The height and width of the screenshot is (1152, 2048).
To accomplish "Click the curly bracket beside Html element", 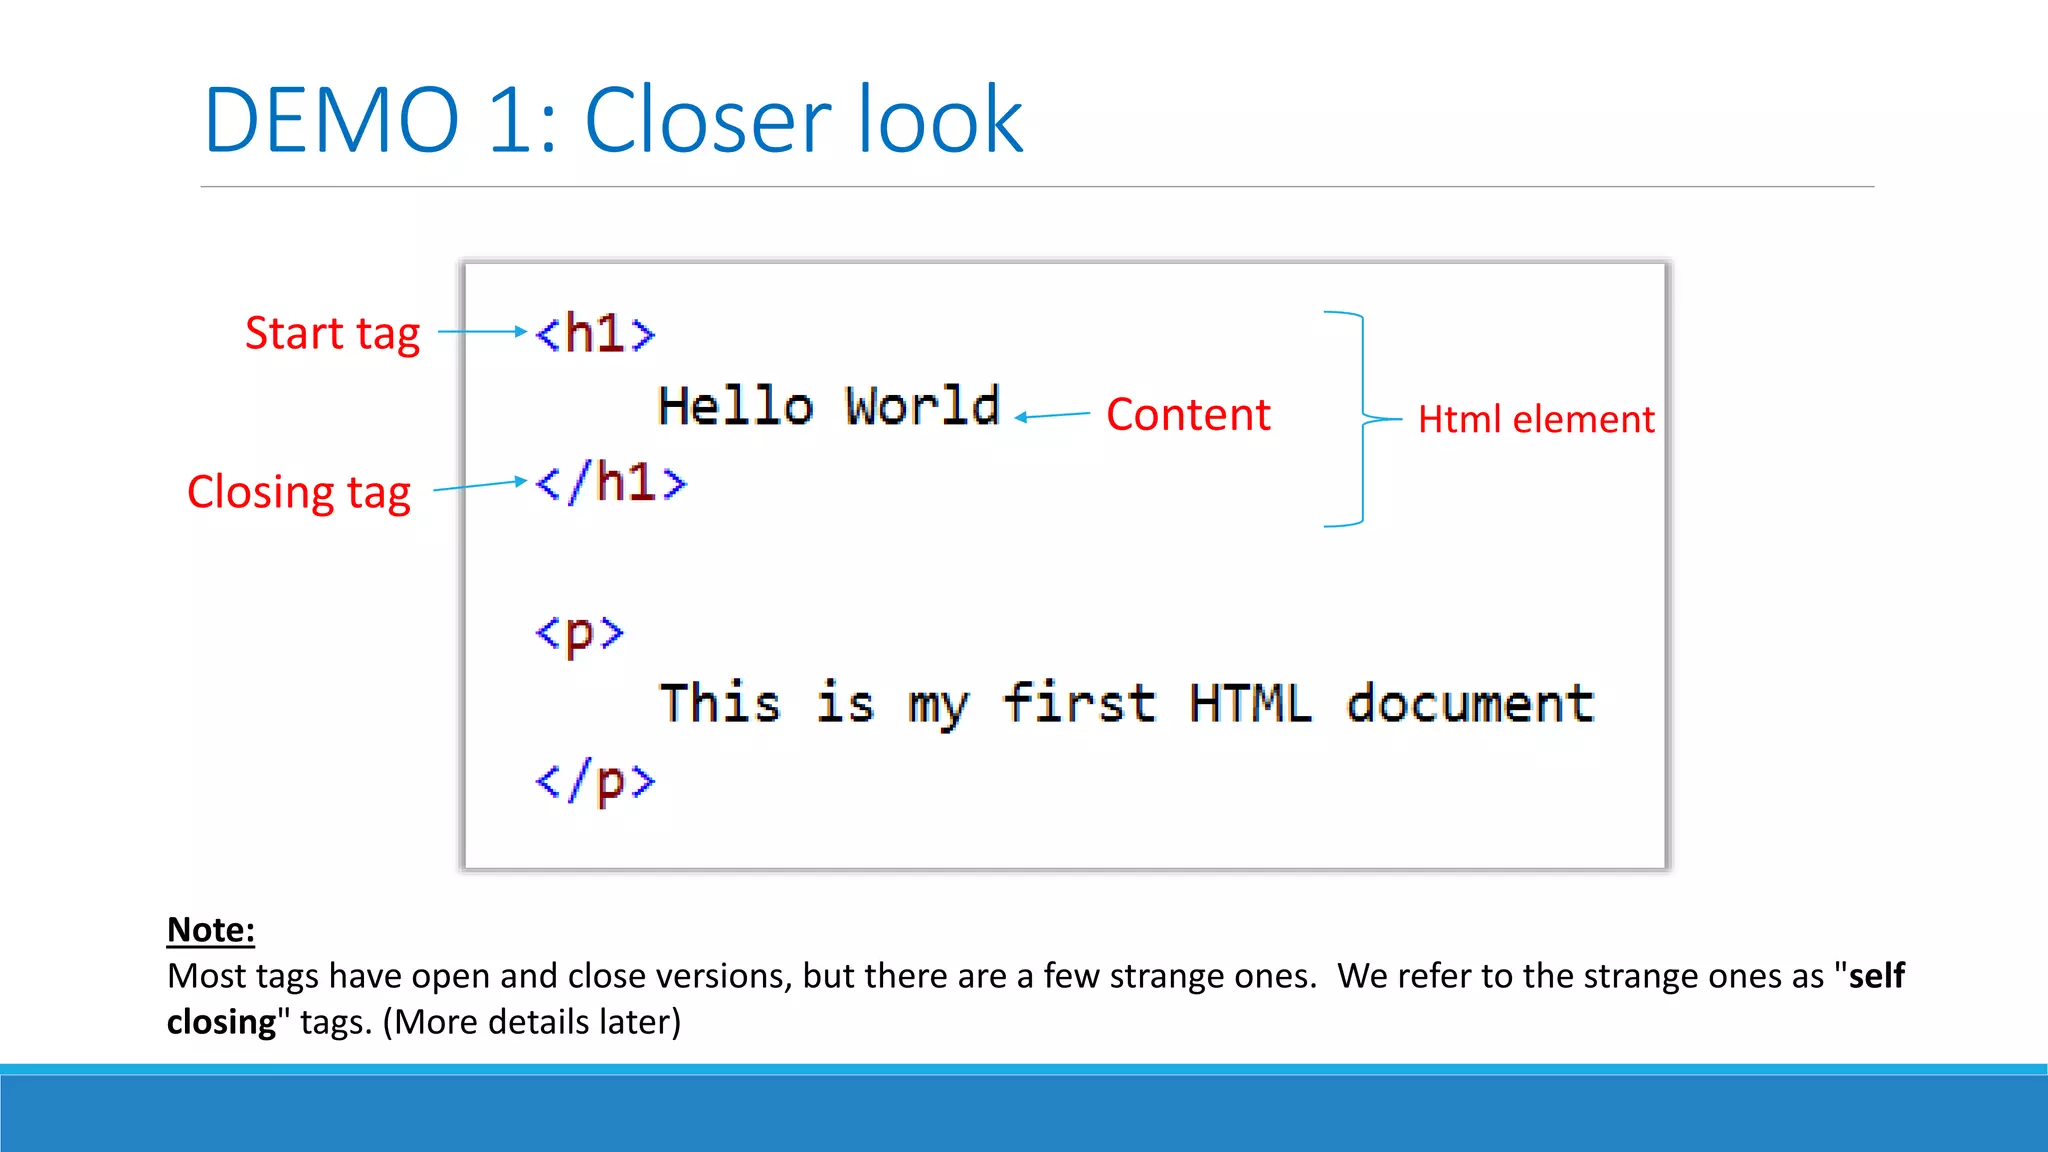I will 1362,419.
